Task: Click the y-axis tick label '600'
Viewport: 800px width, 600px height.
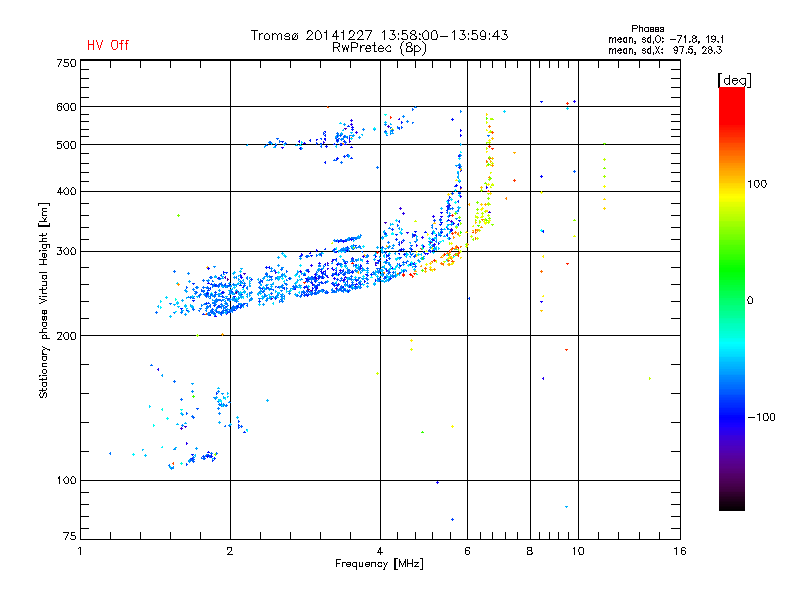Action: [66, 107]
